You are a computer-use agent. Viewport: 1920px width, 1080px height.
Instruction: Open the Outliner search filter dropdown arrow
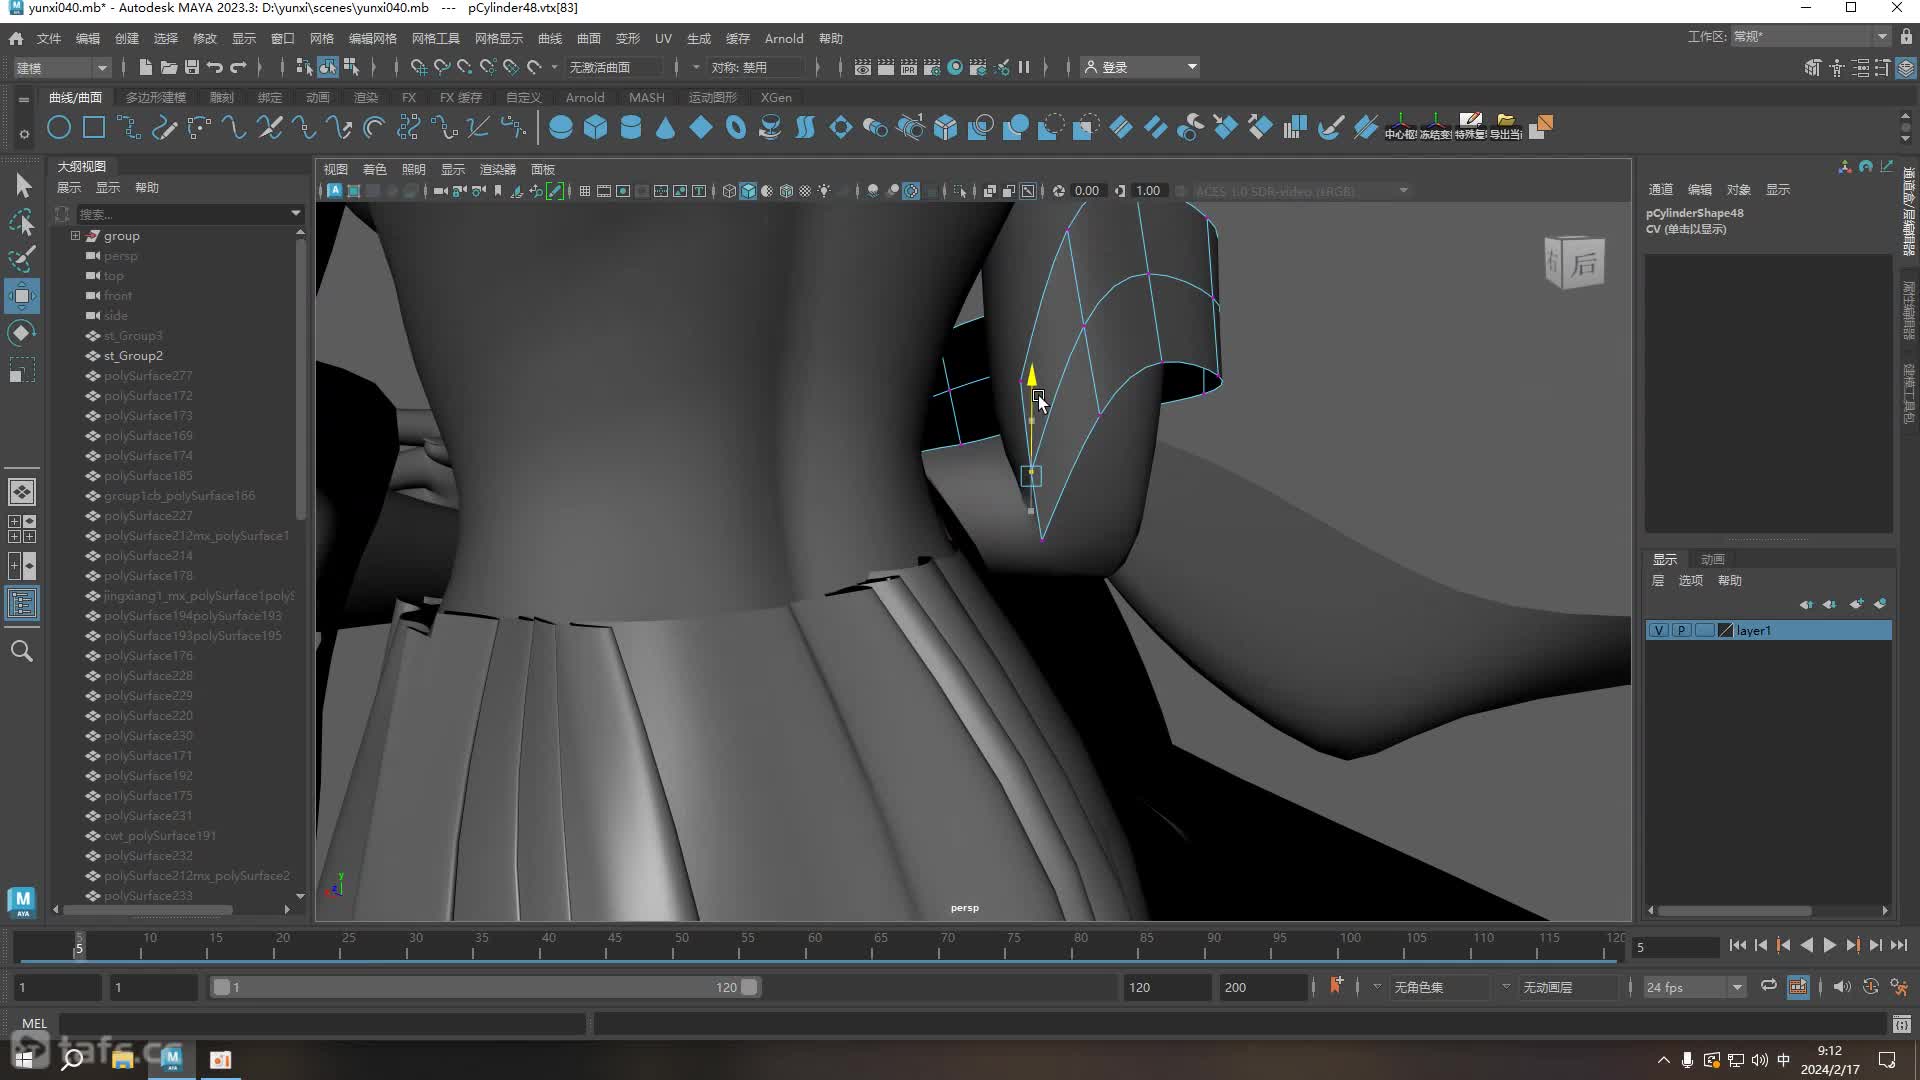(x=295, y=213)
